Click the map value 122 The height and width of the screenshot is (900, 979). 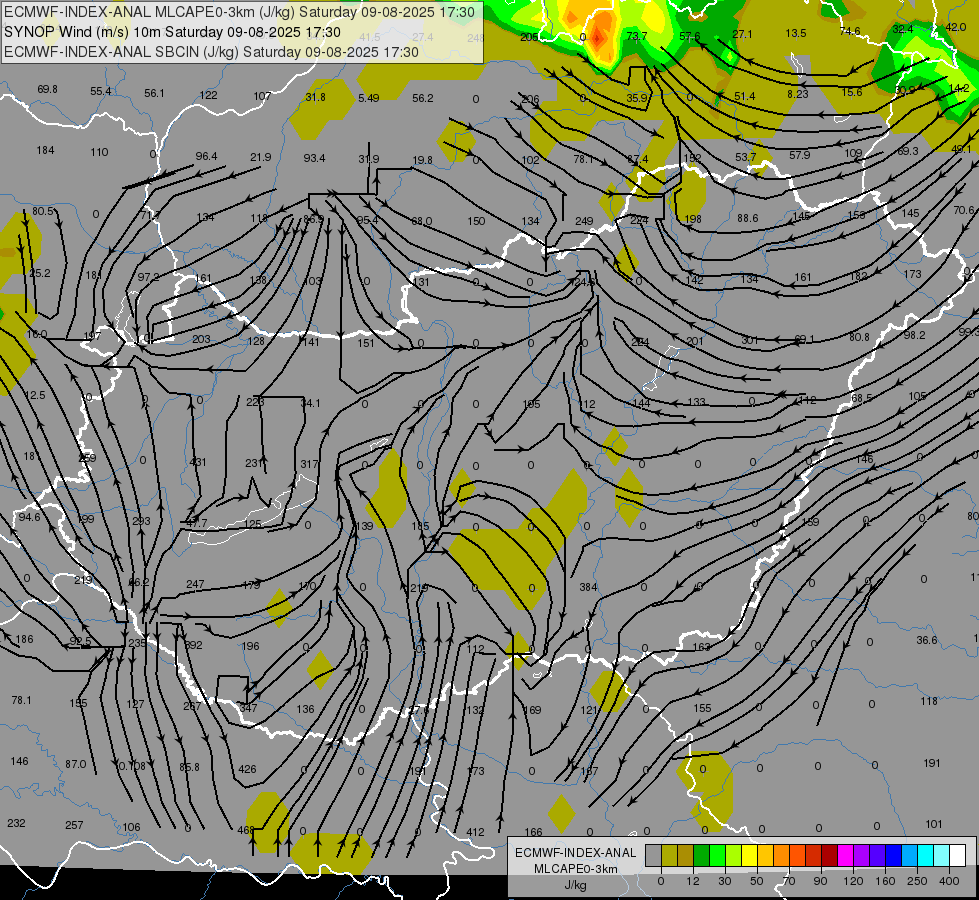(209, 95)
